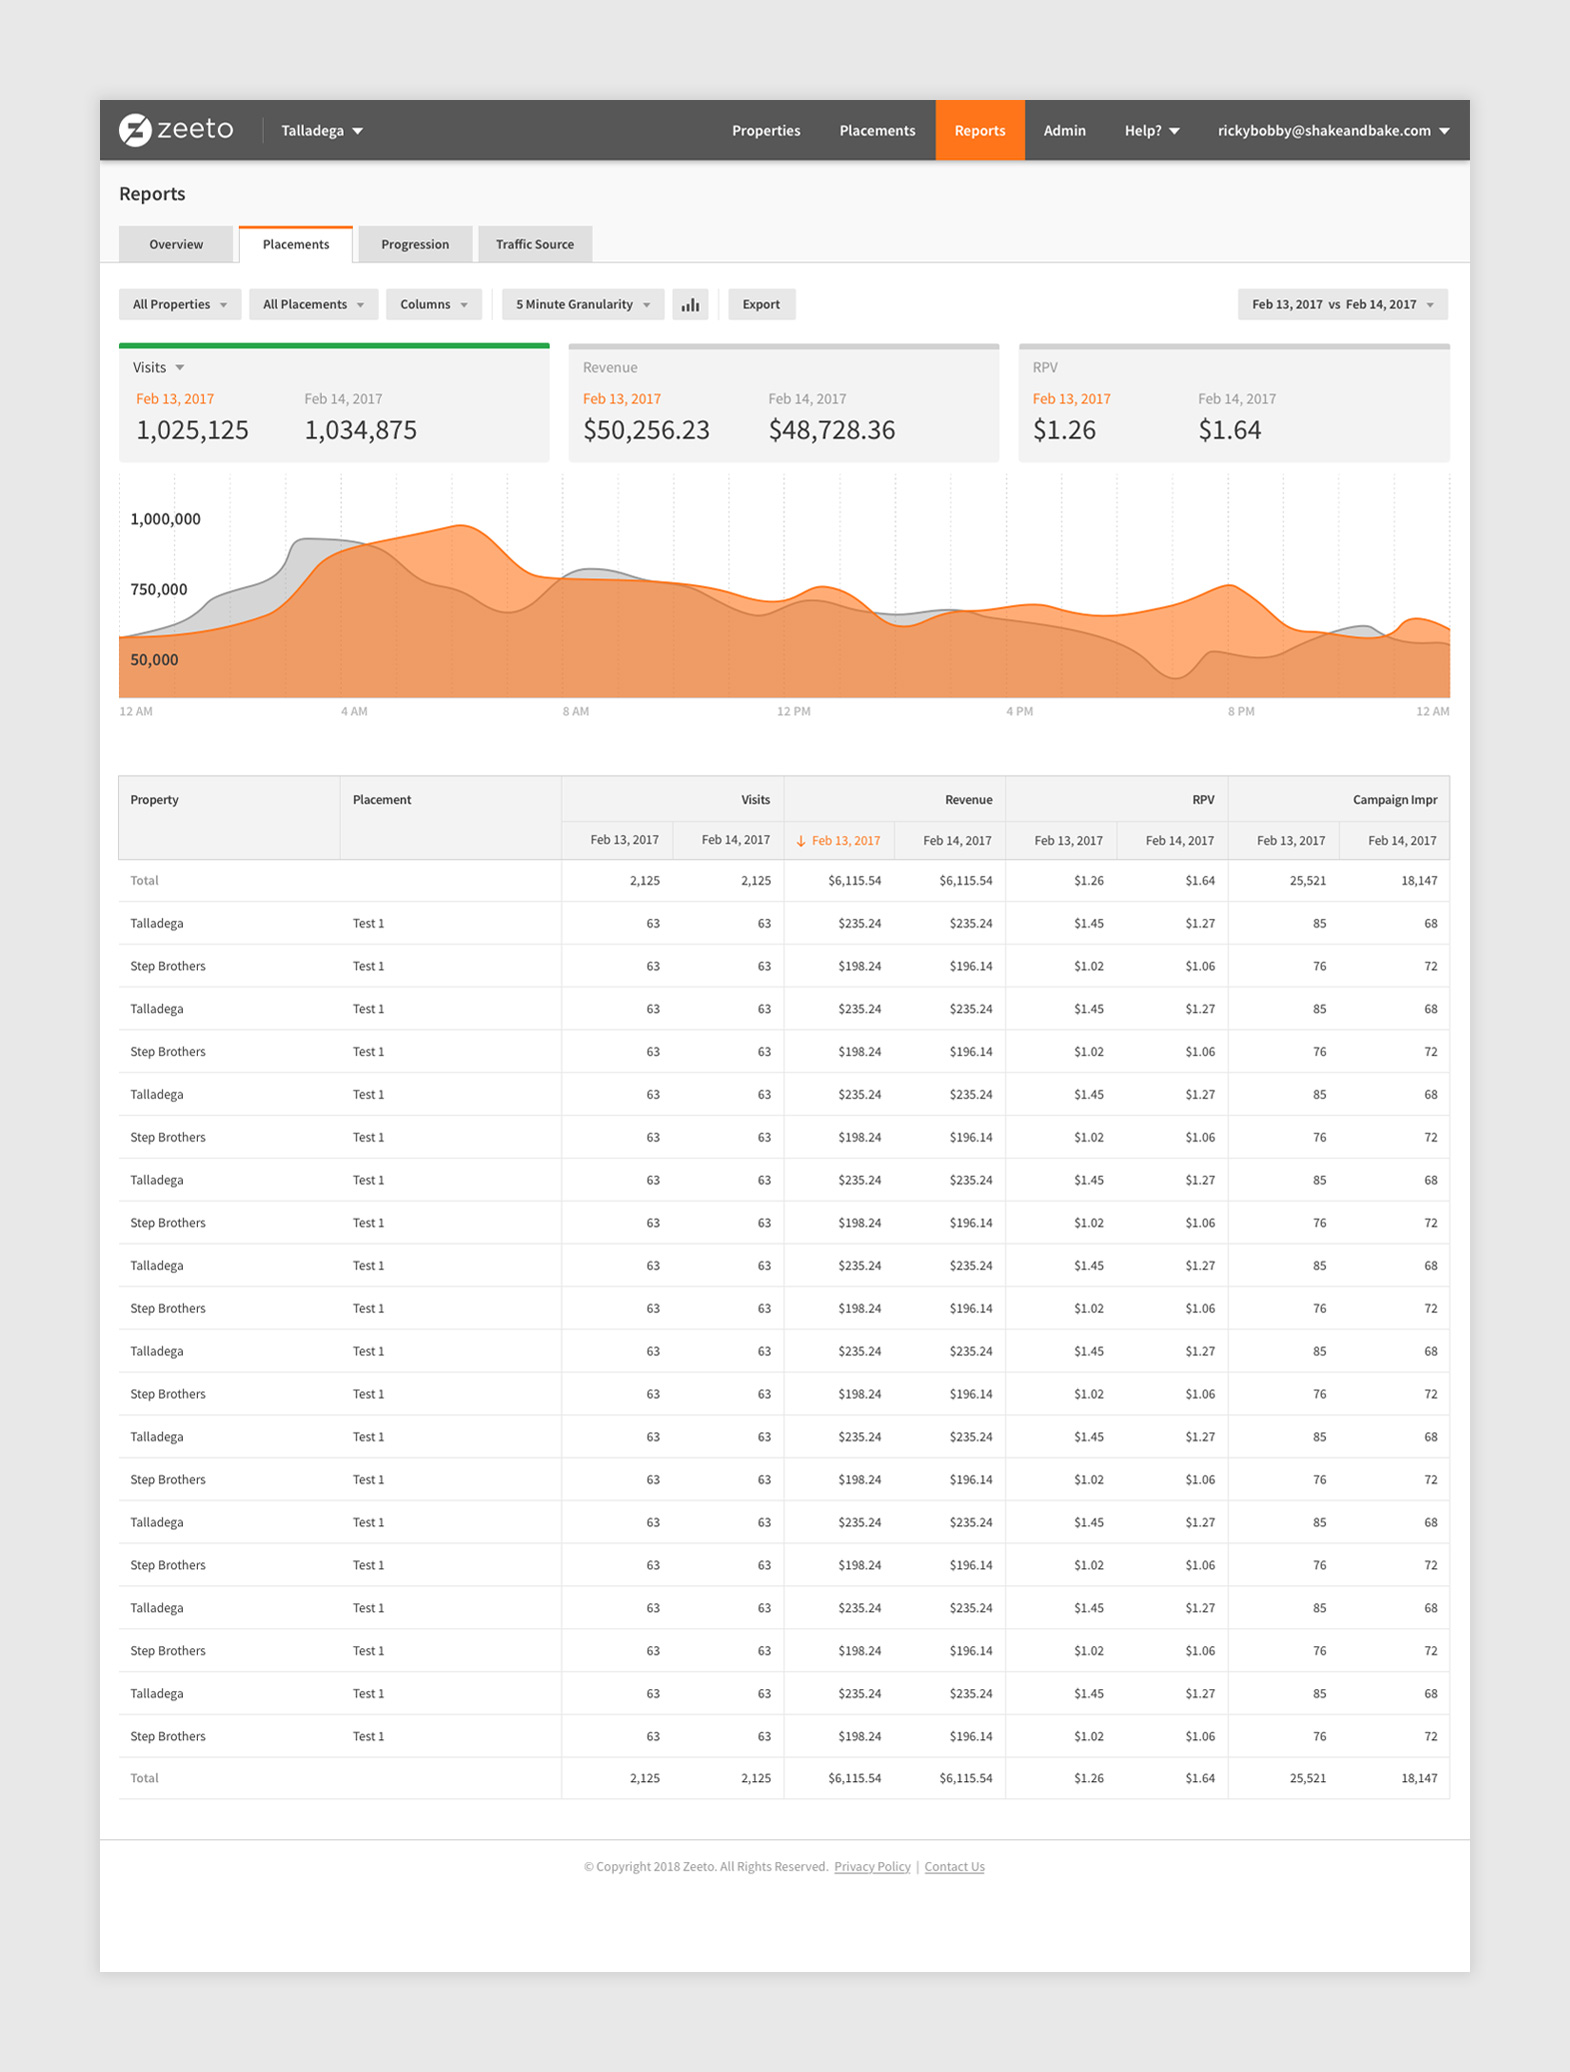1570x2072 pixels.
Task: Click the 1,000,000 chart axis label
Action: click(x=165, y=519)
